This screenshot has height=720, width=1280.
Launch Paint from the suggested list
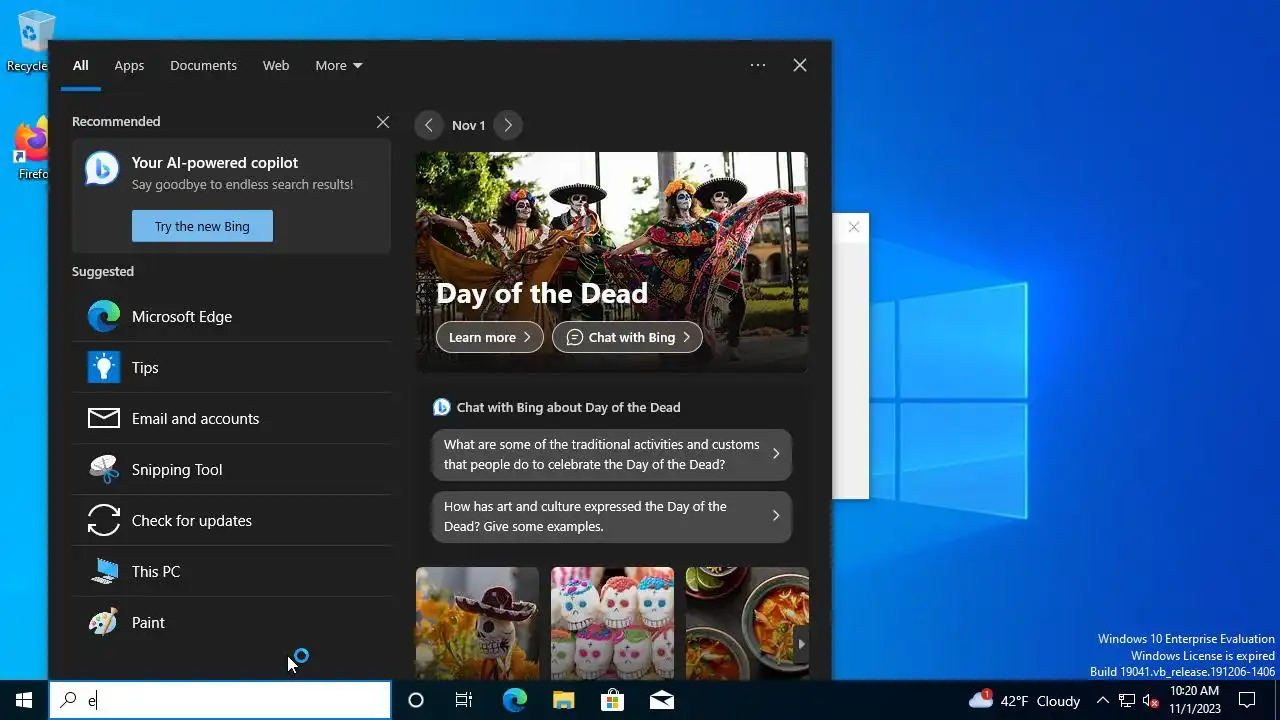coord(231,622)
